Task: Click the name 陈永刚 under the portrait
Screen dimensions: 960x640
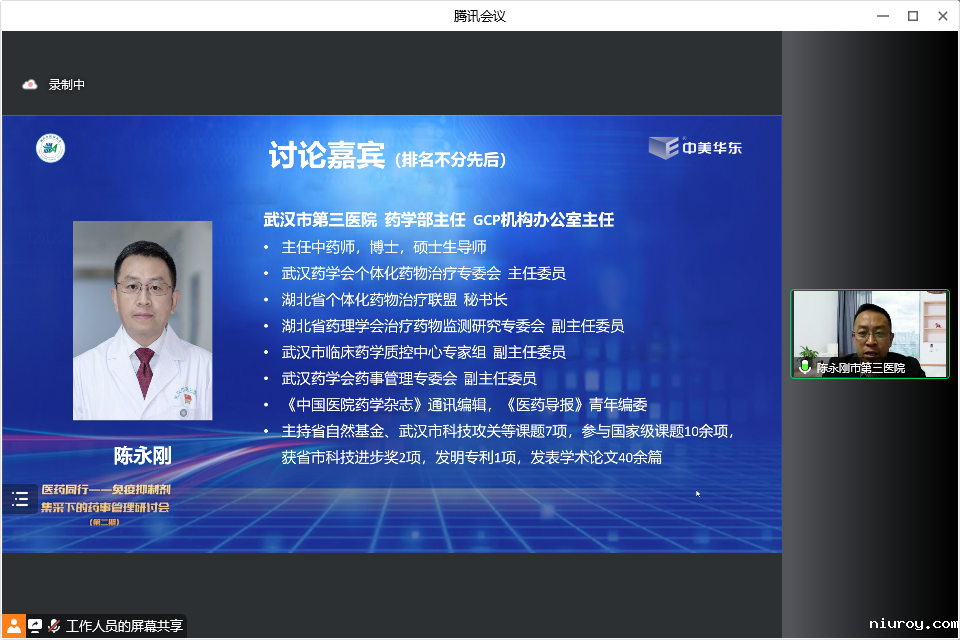Action: point(142,456)
